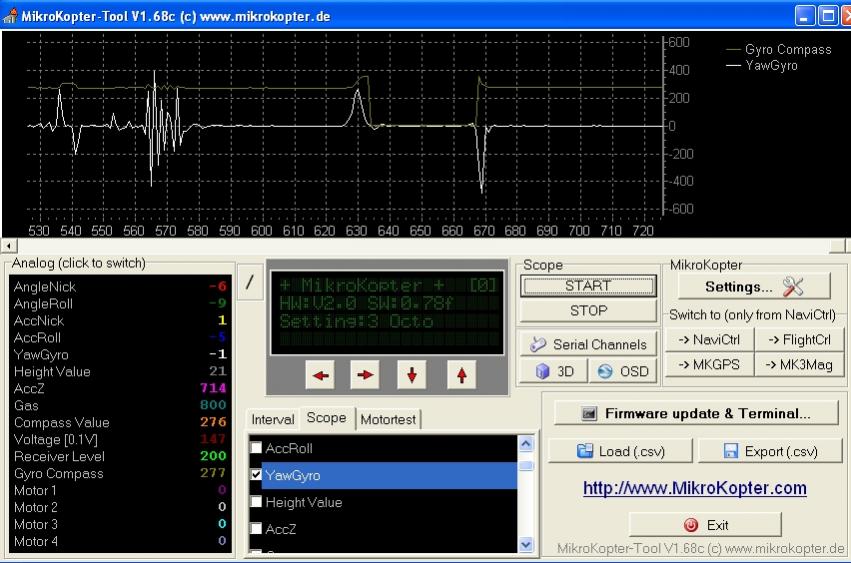The image size is (851, 563).
Task: Select AccNick analog value
Action: click(119, 320)
